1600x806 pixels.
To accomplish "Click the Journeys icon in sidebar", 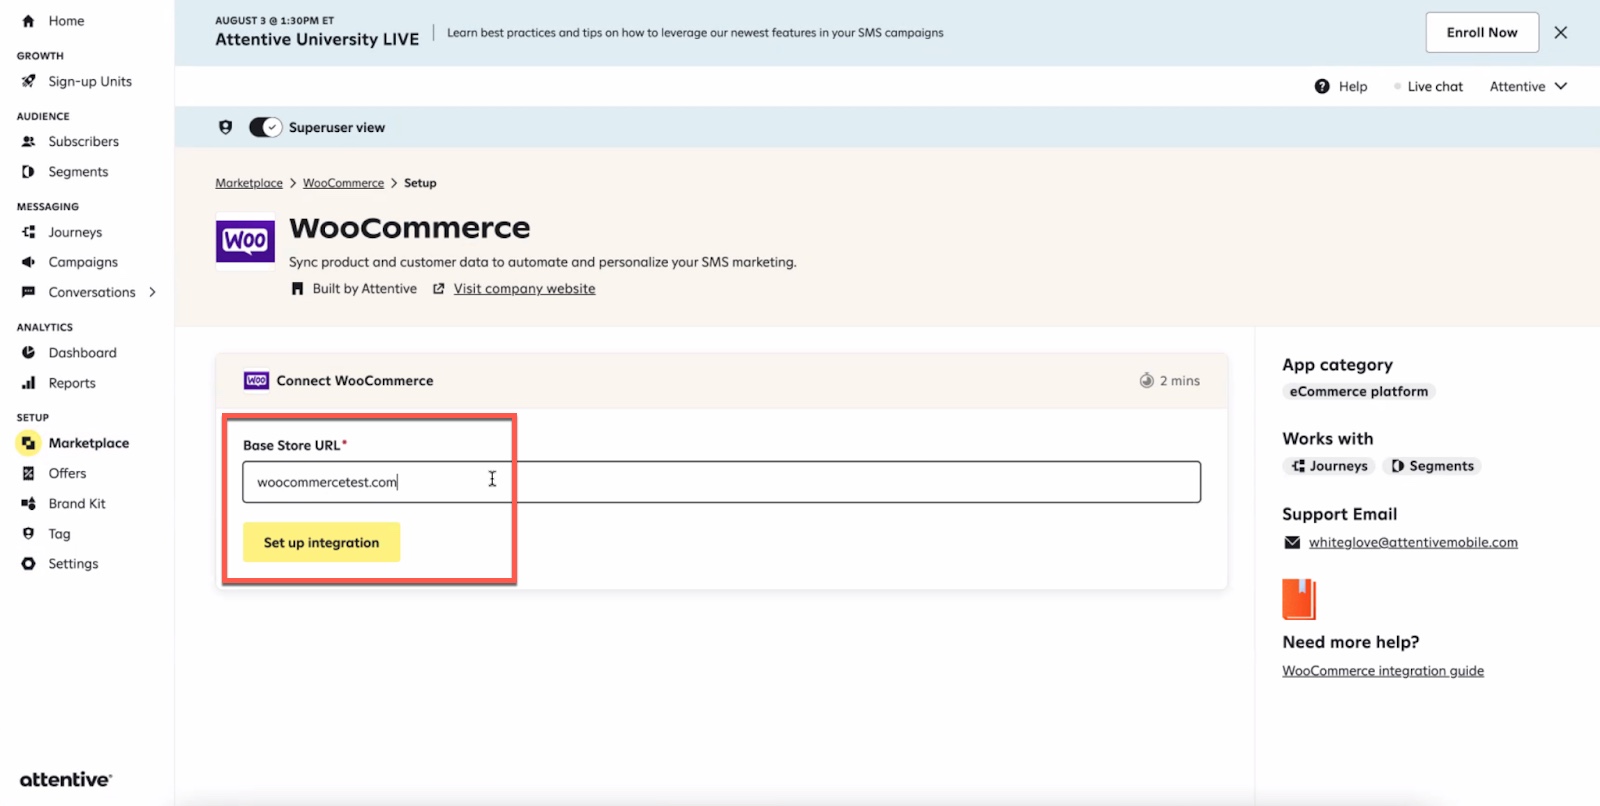I will point(28,232).
